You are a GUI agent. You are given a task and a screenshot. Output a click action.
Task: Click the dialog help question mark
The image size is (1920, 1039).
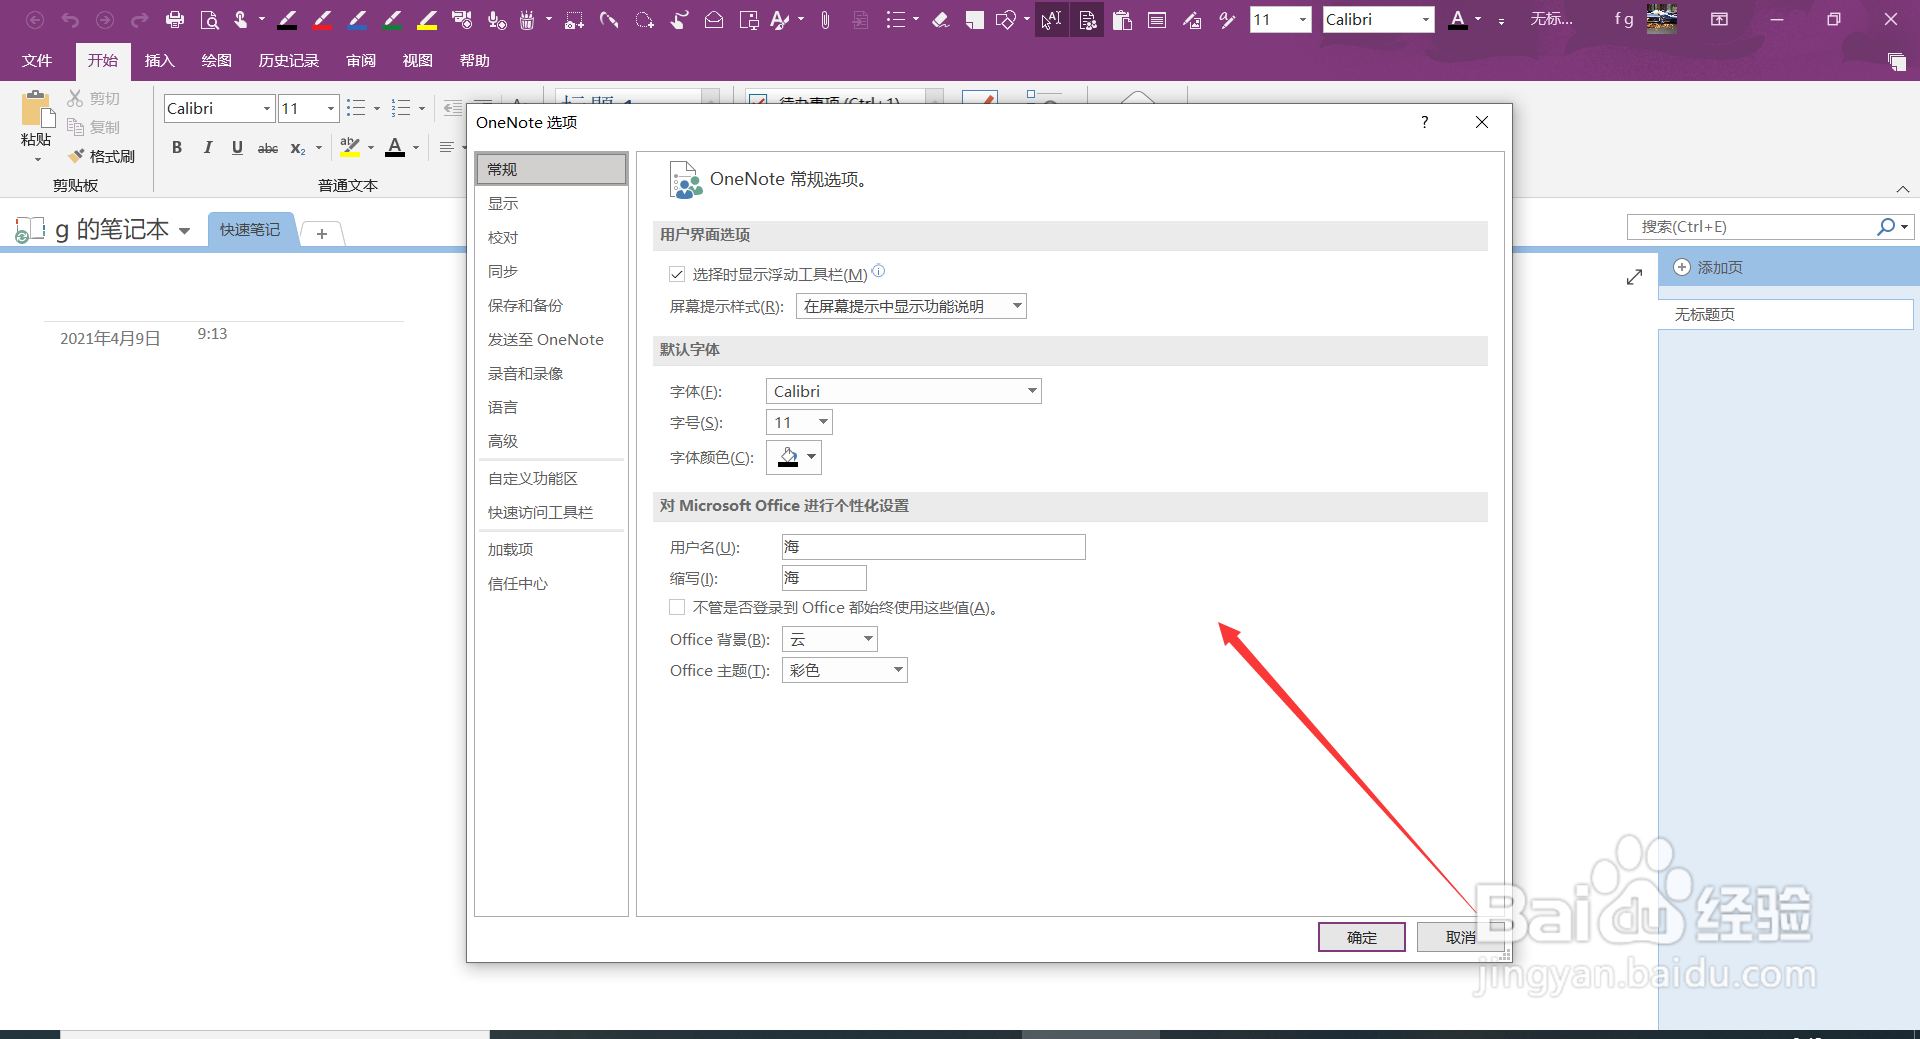(x=1424, y=122)
